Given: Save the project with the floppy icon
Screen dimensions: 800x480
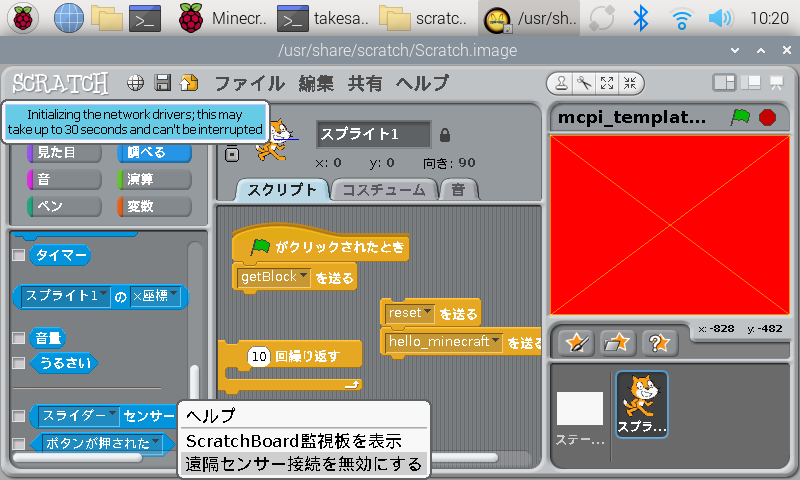Looking at the screenshot, I should click(162, 83).
